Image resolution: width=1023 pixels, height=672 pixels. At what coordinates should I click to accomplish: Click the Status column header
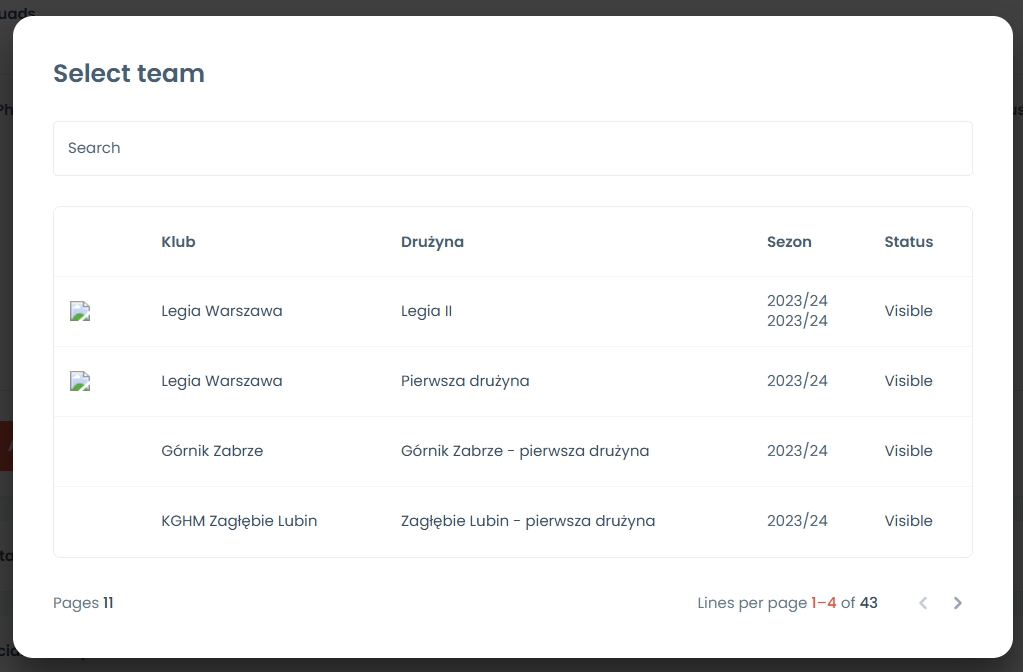click(x=908, y=242)
